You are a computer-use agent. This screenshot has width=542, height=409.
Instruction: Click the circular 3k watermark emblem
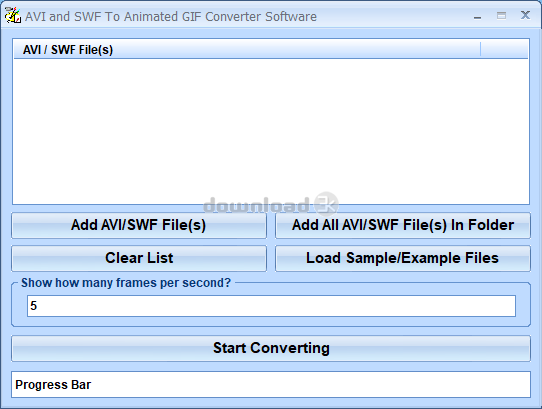[x=326, y=204]
